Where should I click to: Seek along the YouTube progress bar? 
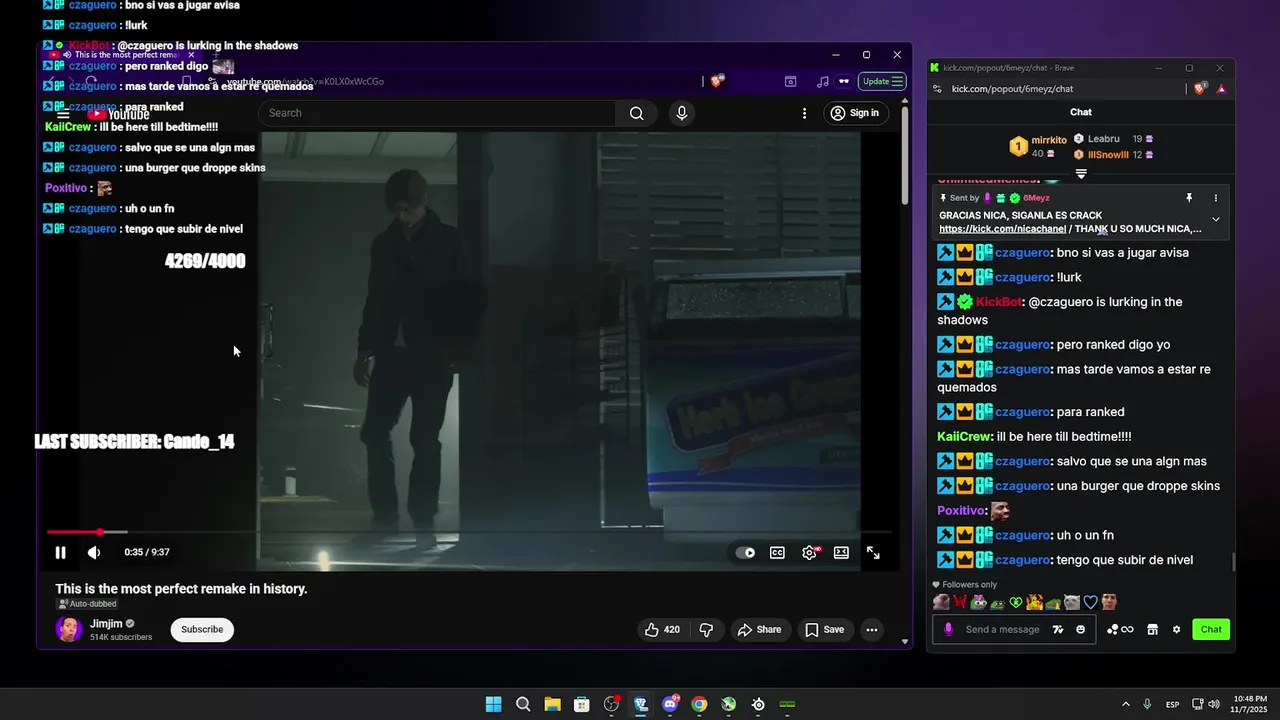(x=468, y=532)
